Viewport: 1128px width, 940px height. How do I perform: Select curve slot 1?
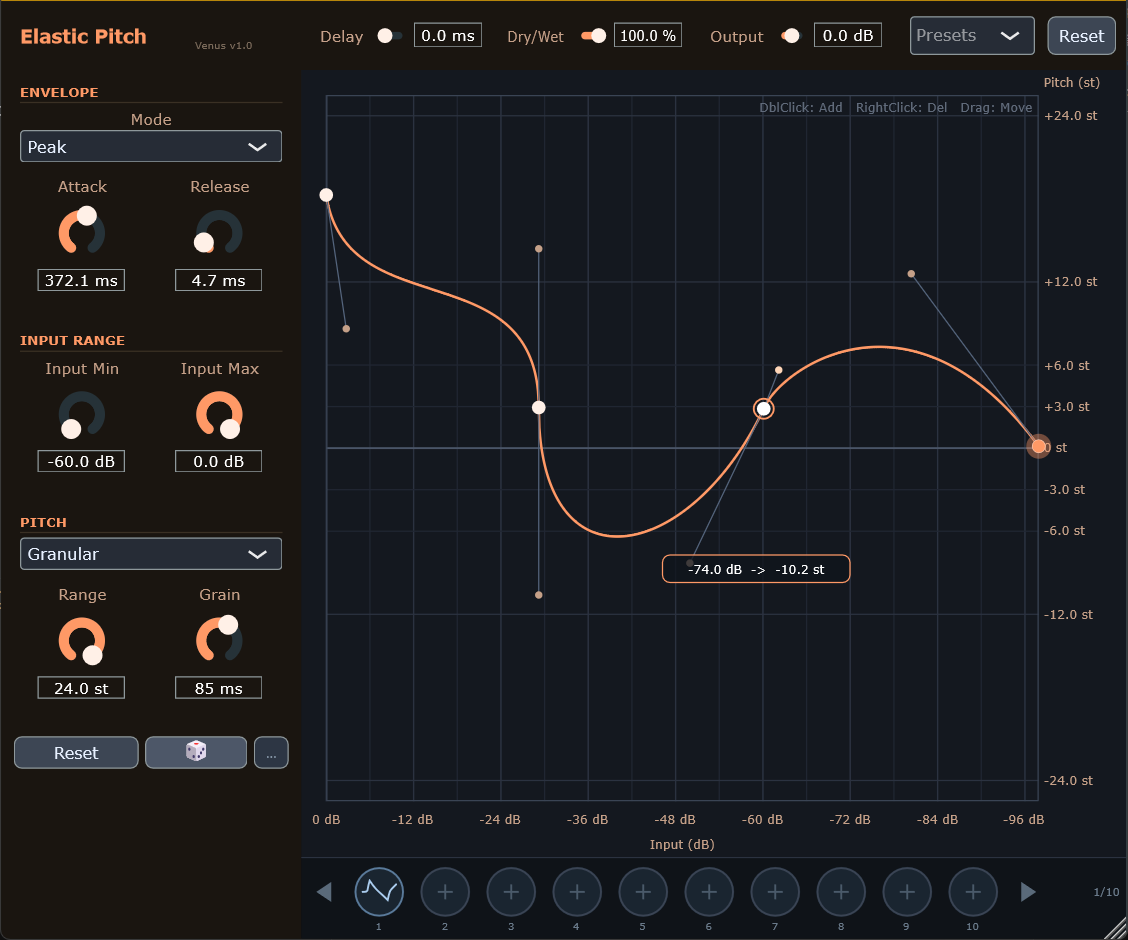379,892
